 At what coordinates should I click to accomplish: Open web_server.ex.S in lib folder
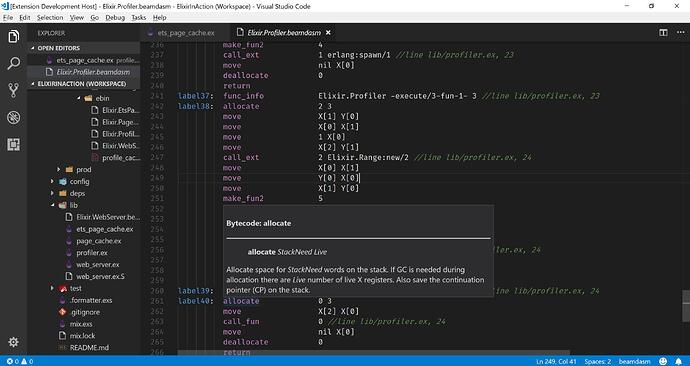[x=100, y=276]
